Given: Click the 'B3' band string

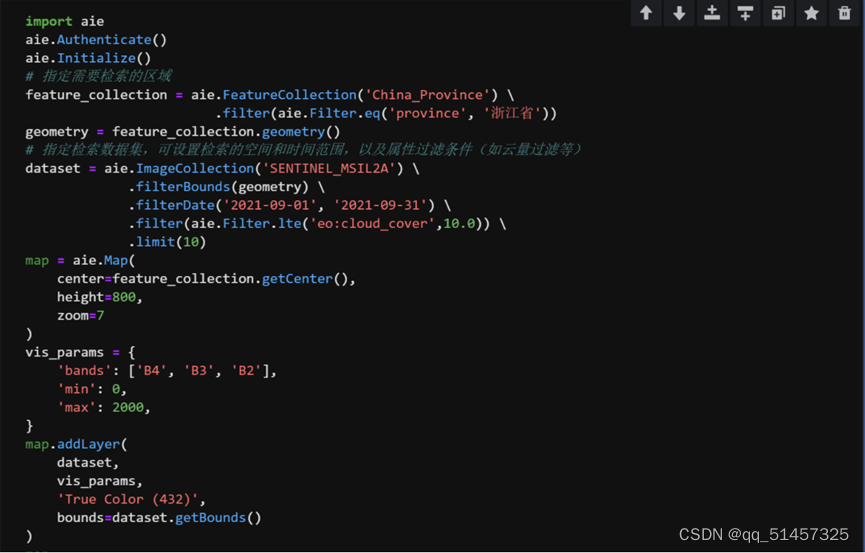Looking at the screenshot, I should coord(199,371).
